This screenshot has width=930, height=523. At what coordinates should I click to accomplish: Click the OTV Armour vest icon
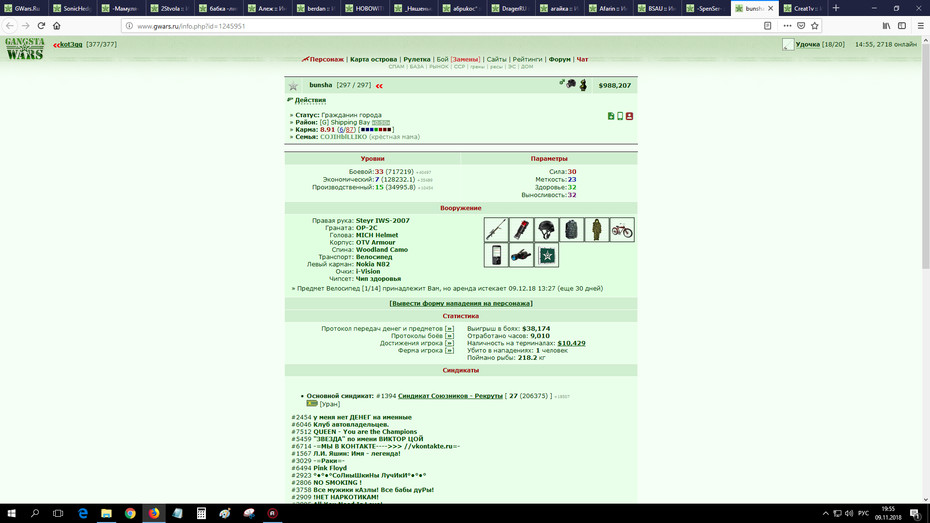(x=571, y=229)
